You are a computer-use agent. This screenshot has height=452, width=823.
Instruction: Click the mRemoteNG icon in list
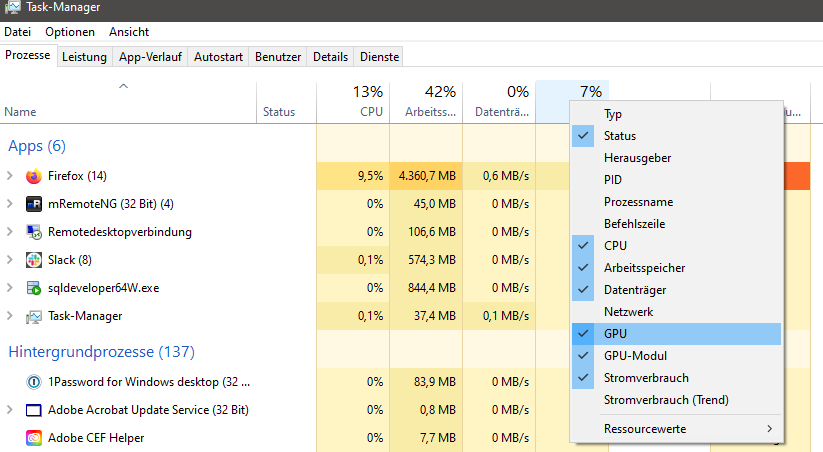point(34,204)
